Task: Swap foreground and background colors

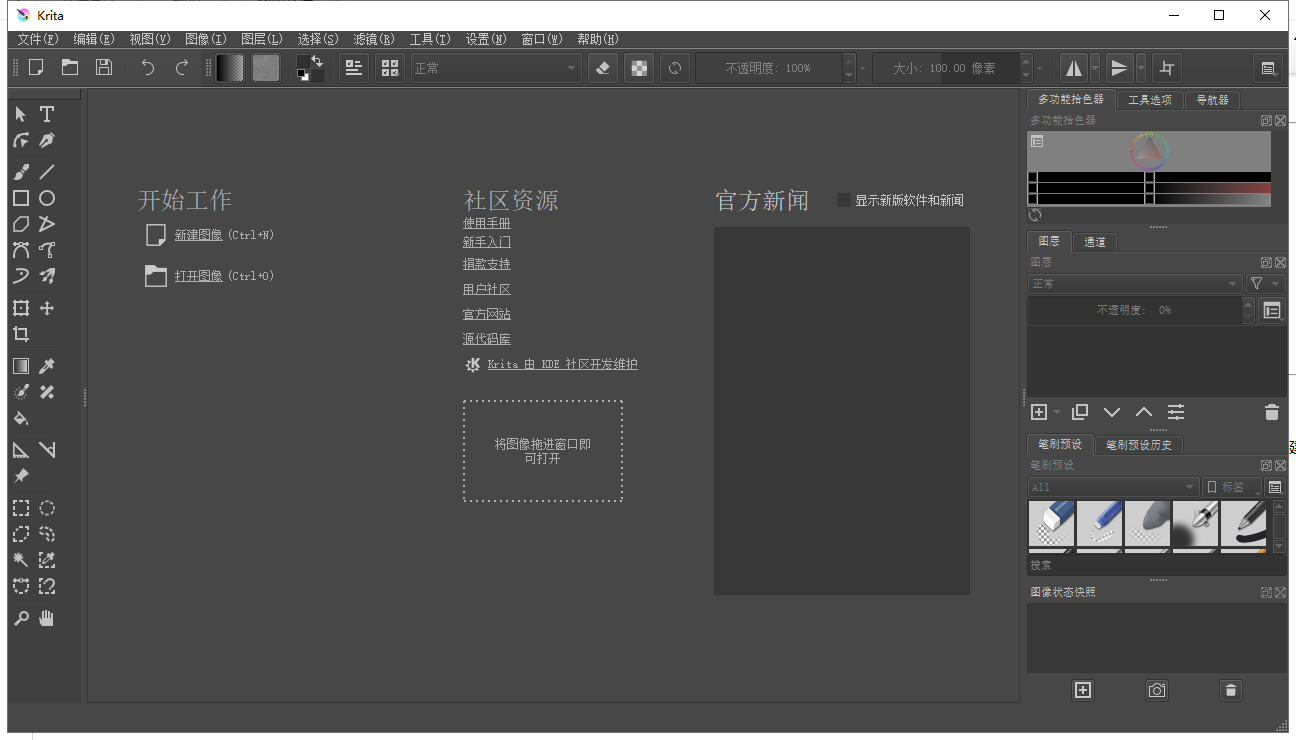Action: point(318,60)
